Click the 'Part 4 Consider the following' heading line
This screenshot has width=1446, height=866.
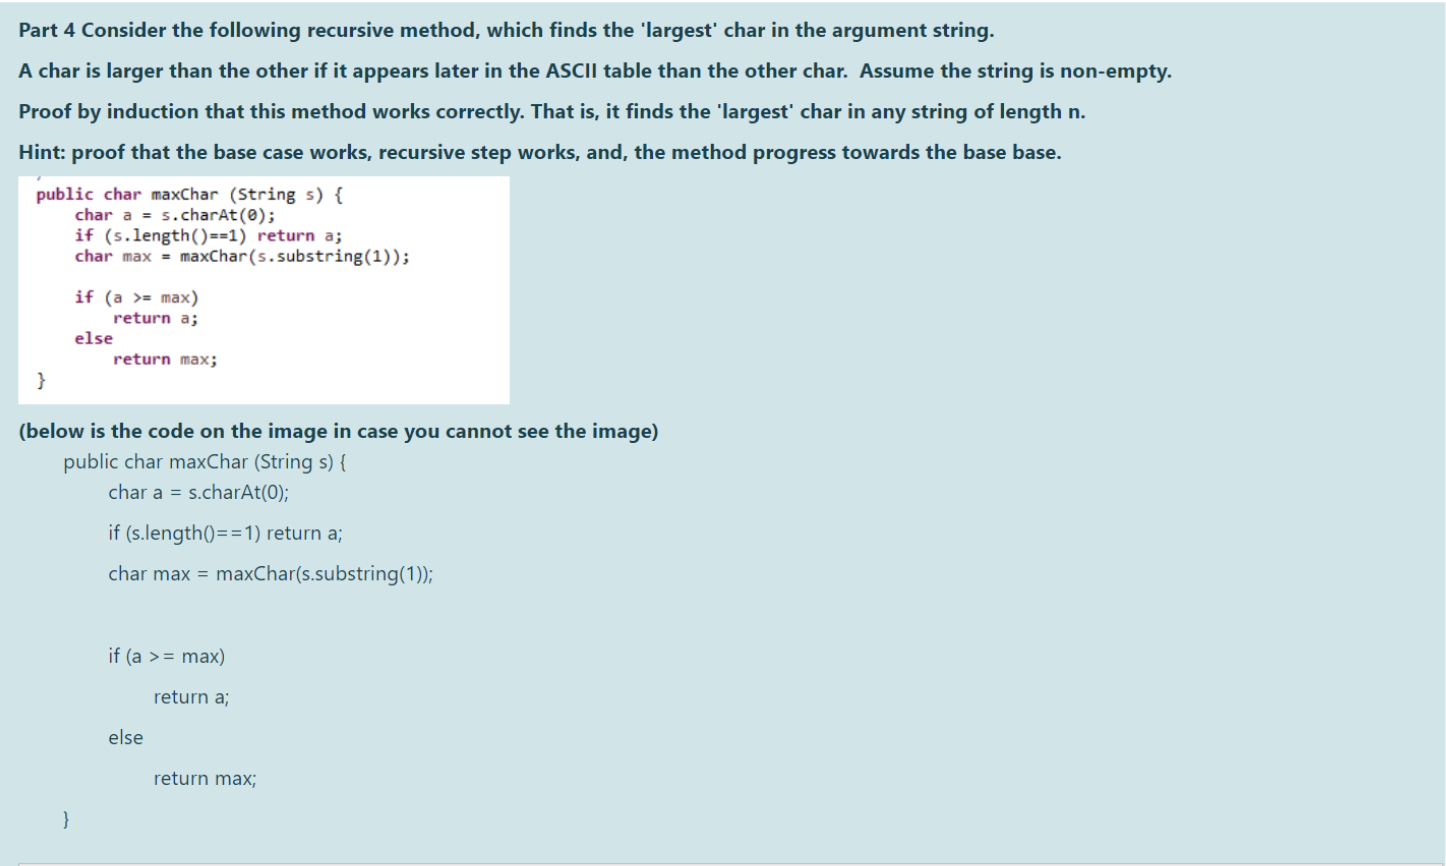pos(506,30)
